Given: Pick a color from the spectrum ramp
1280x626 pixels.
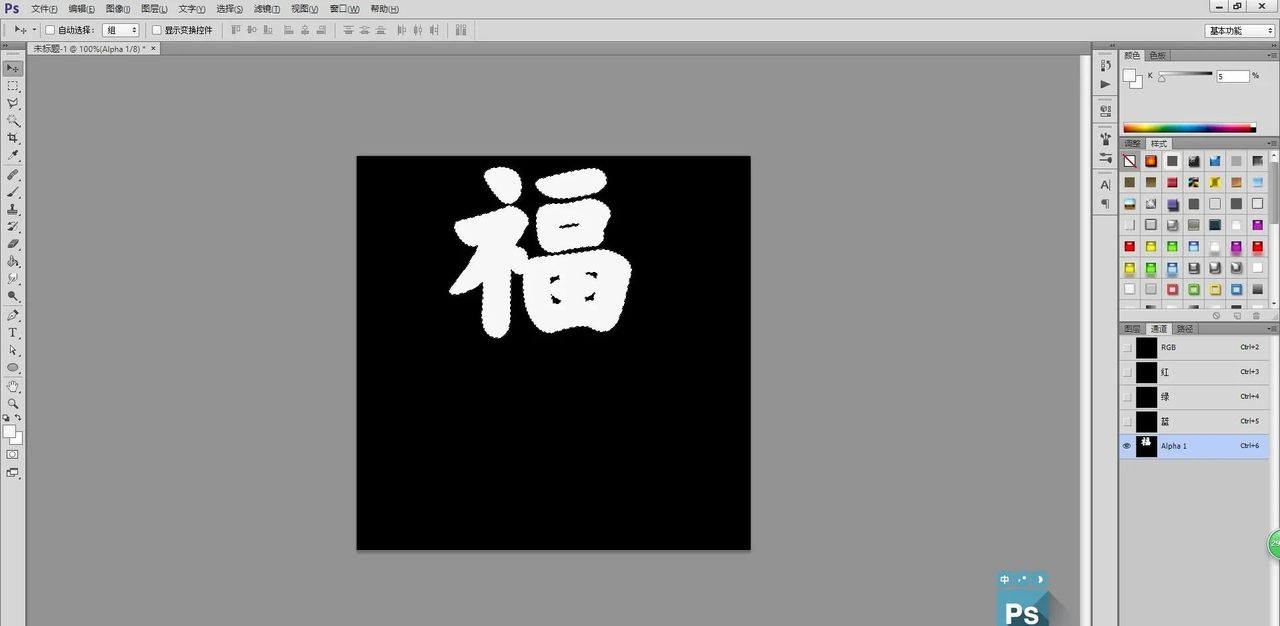Looking at the screenshot, I should [x=1189, y=128].
